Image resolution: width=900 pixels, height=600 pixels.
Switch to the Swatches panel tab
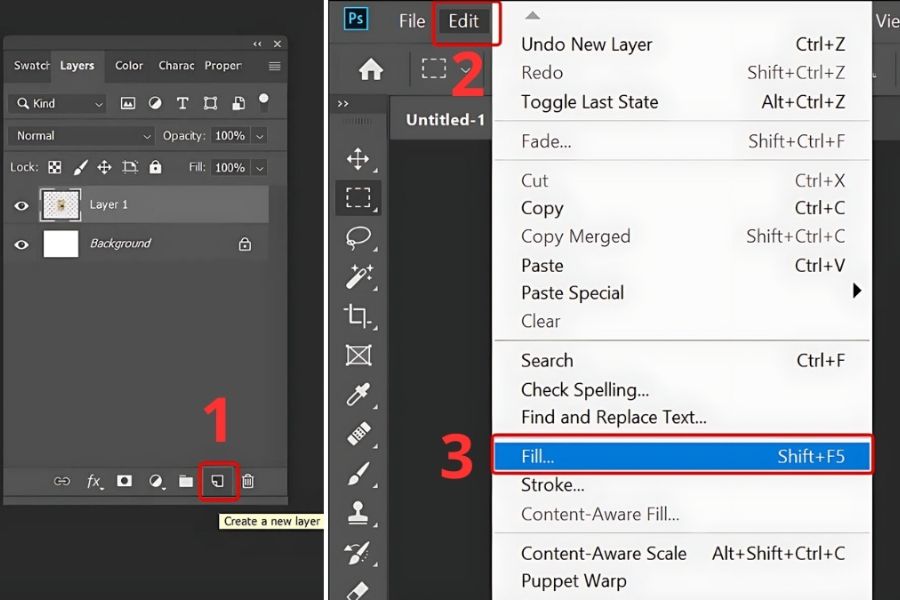click(x=31, y=66)
